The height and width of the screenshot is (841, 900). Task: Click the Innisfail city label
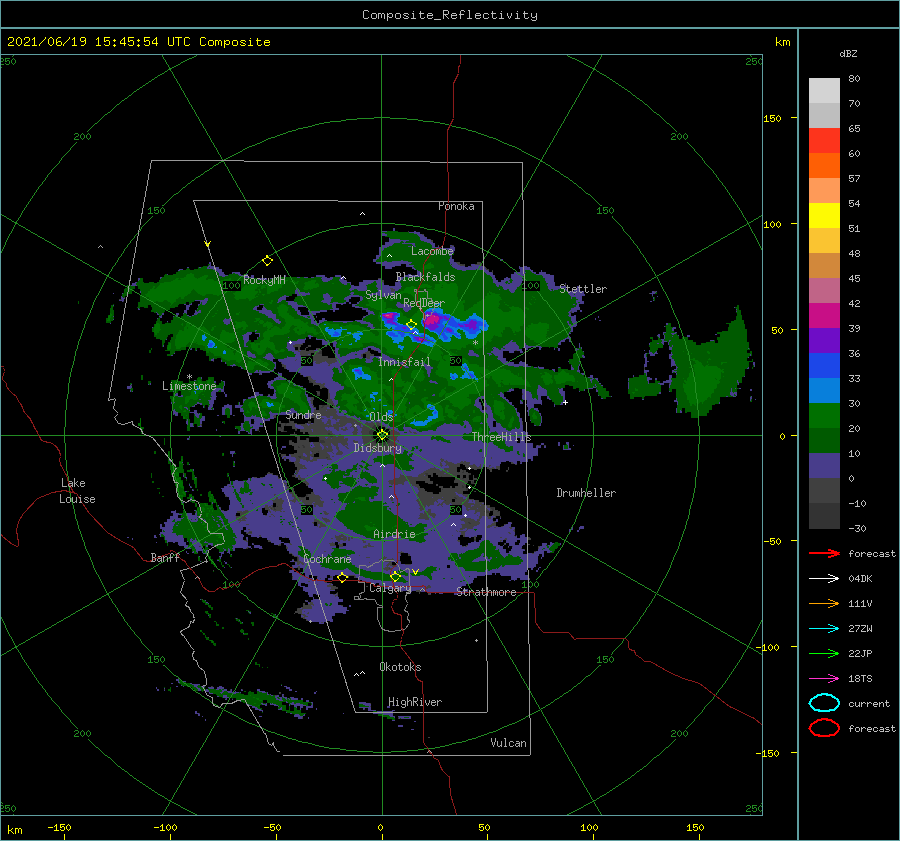[x=404, y=362]
